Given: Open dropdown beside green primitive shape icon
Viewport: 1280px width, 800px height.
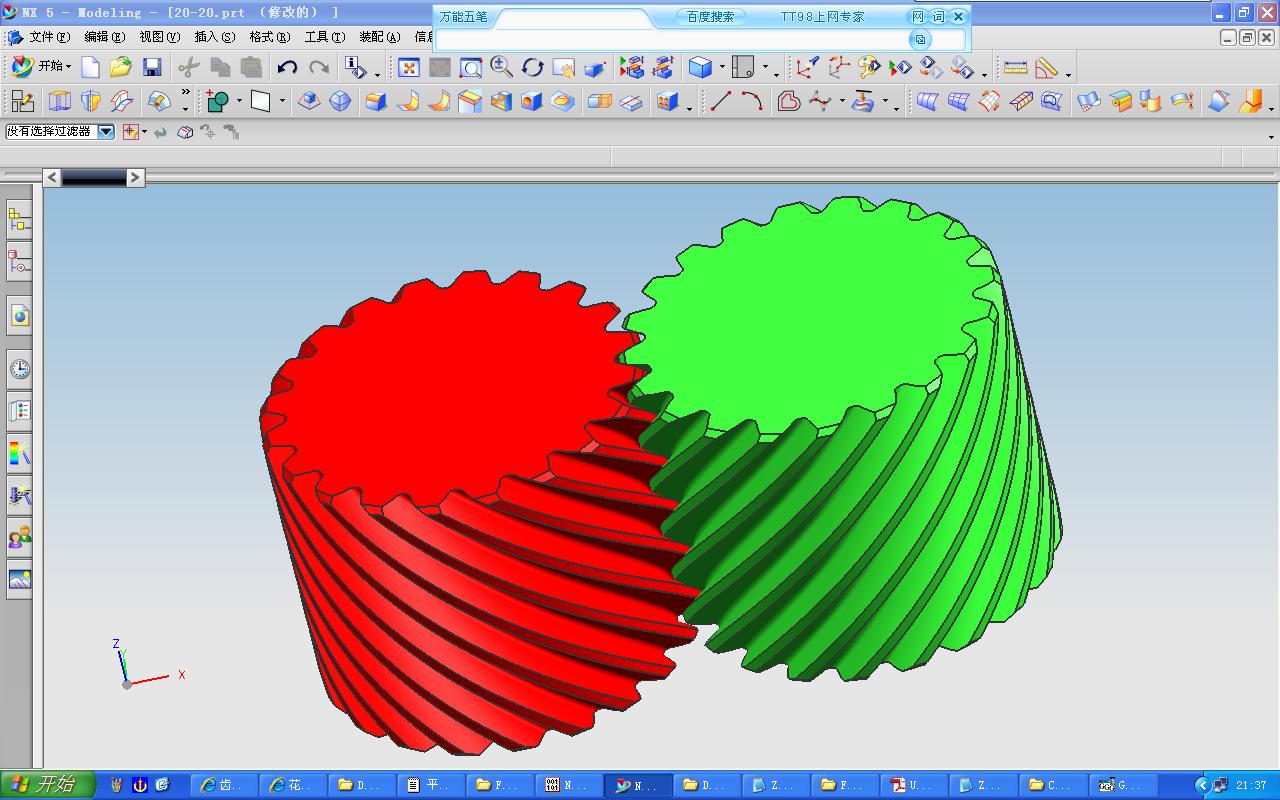Looking at the screenshot, I should tap(239, 101).
